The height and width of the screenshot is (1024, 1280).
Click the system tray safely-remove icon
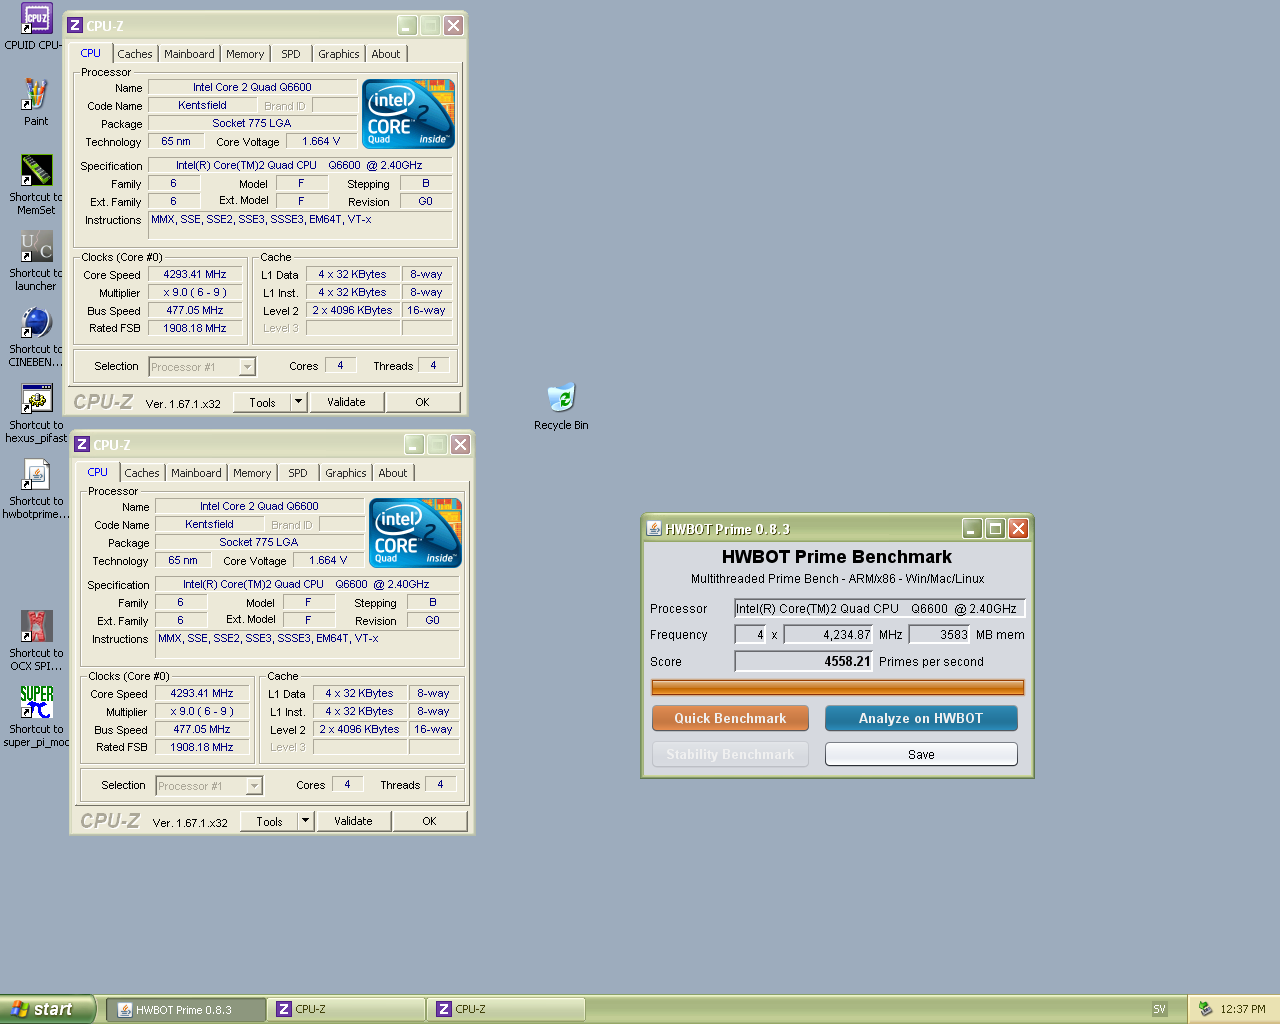(1205, 1009)
